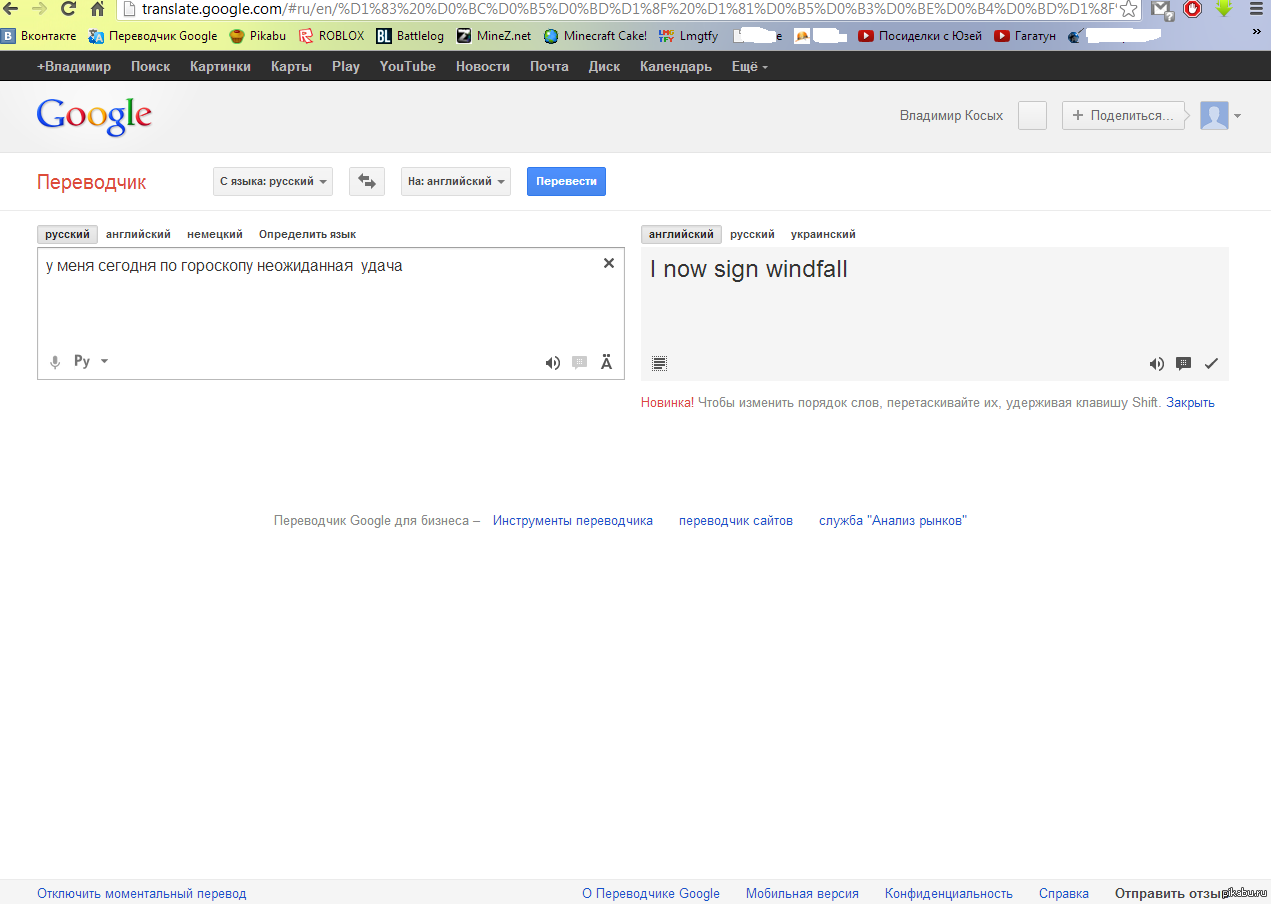
Task: Choose Определить язык for the source
Action: pos(307,234)
